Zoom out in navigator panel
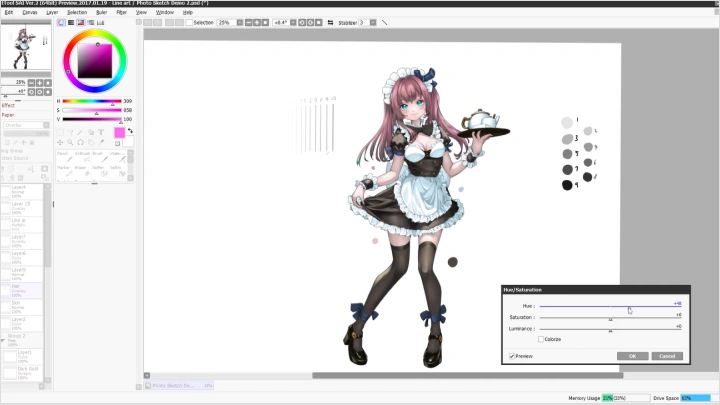The height and width of the screenshot is (405, 720). [31, 83]
